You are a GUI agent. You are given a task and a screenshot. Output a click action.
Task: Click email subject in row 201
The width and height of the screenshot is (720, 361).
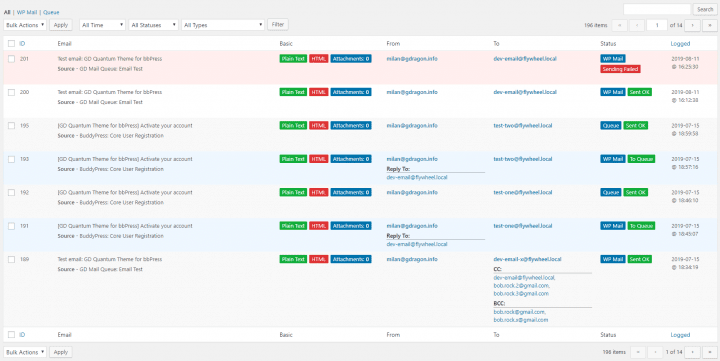click(110, 59)
